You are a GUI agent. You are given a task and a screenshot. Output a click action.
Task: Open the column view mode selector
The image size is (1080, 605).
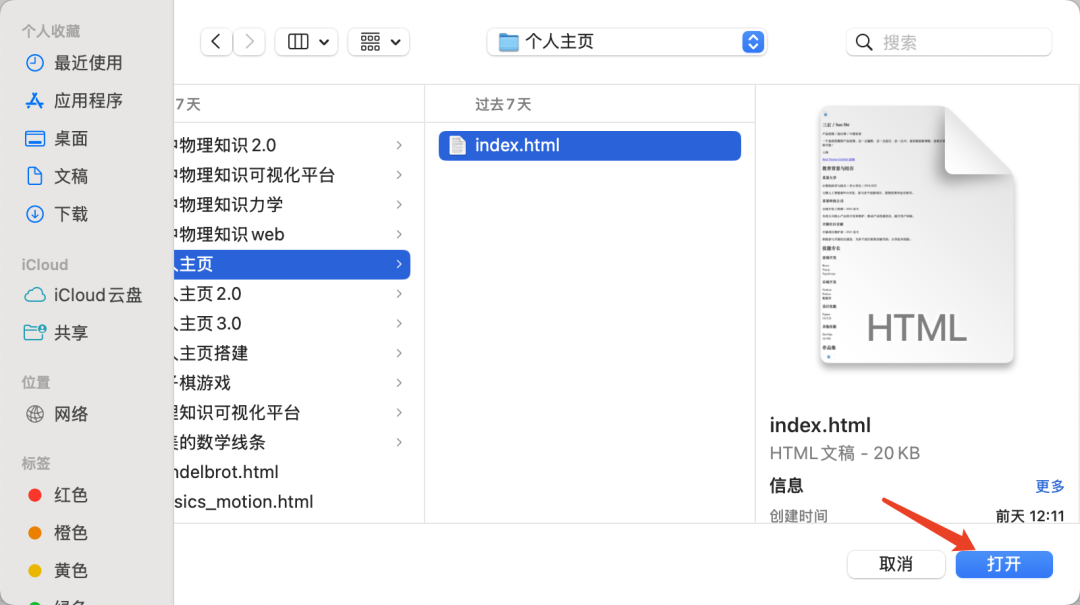point(306,42)
